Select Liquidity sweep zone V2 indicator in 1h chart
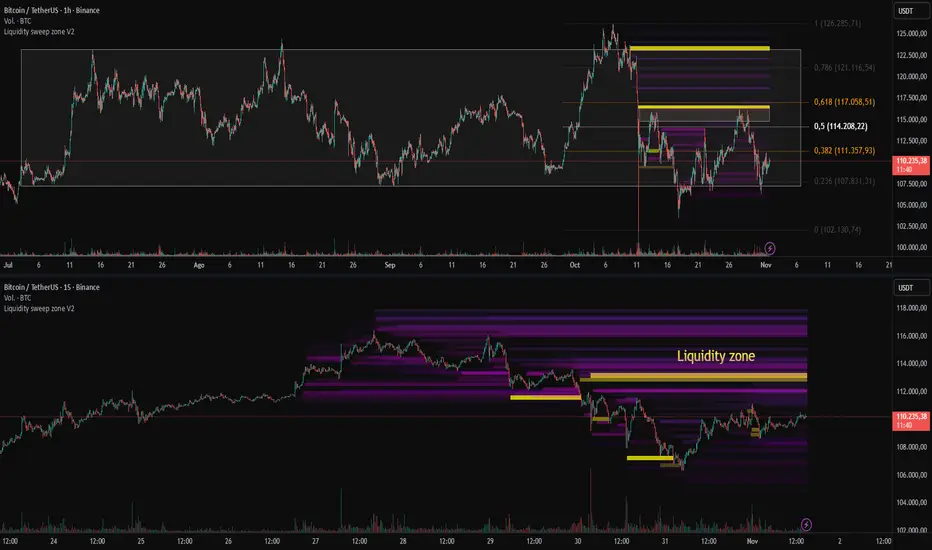This screenshot has width=932, height=550. point(39,32)
